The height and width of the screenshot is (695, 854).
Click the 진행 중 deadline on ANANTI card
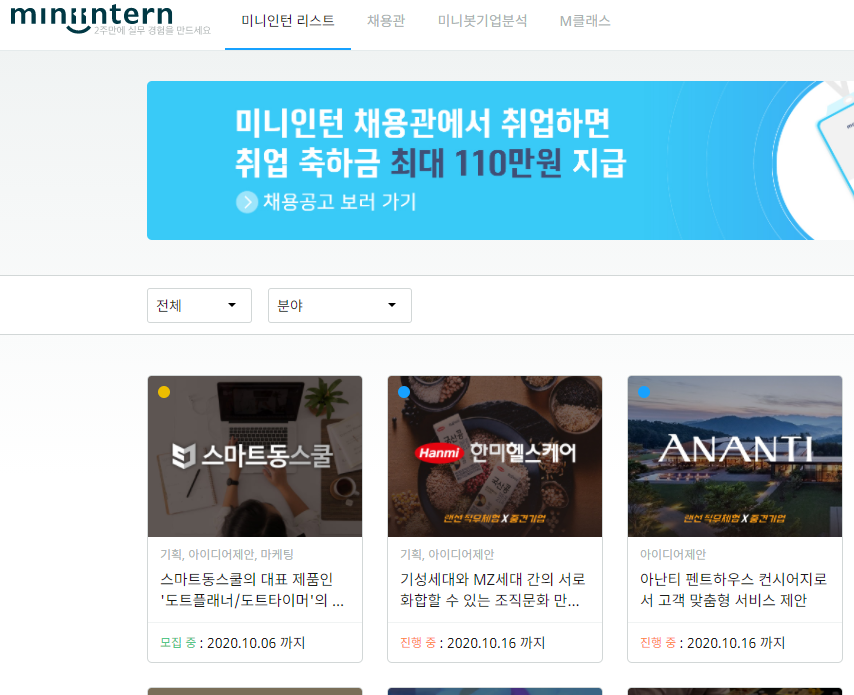point(712,643)
